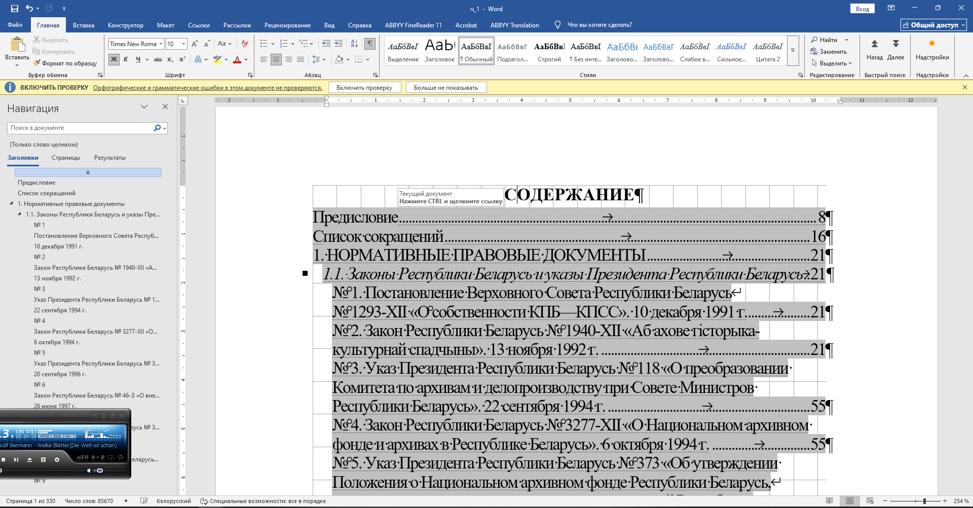Toggle A-B repeat in the media player
Viewport: 973px width, 508px height.
(98, 457)
